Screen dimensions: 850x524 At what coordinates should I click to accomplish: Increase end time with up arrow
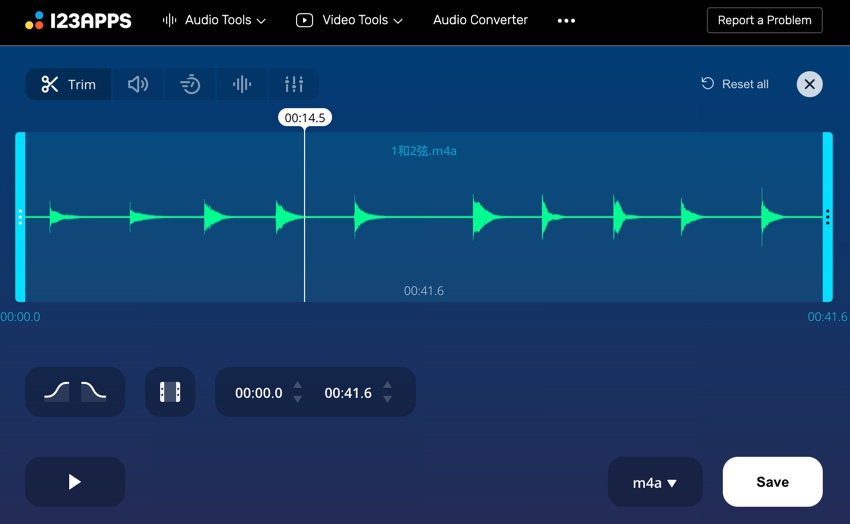tap(387, 385)
